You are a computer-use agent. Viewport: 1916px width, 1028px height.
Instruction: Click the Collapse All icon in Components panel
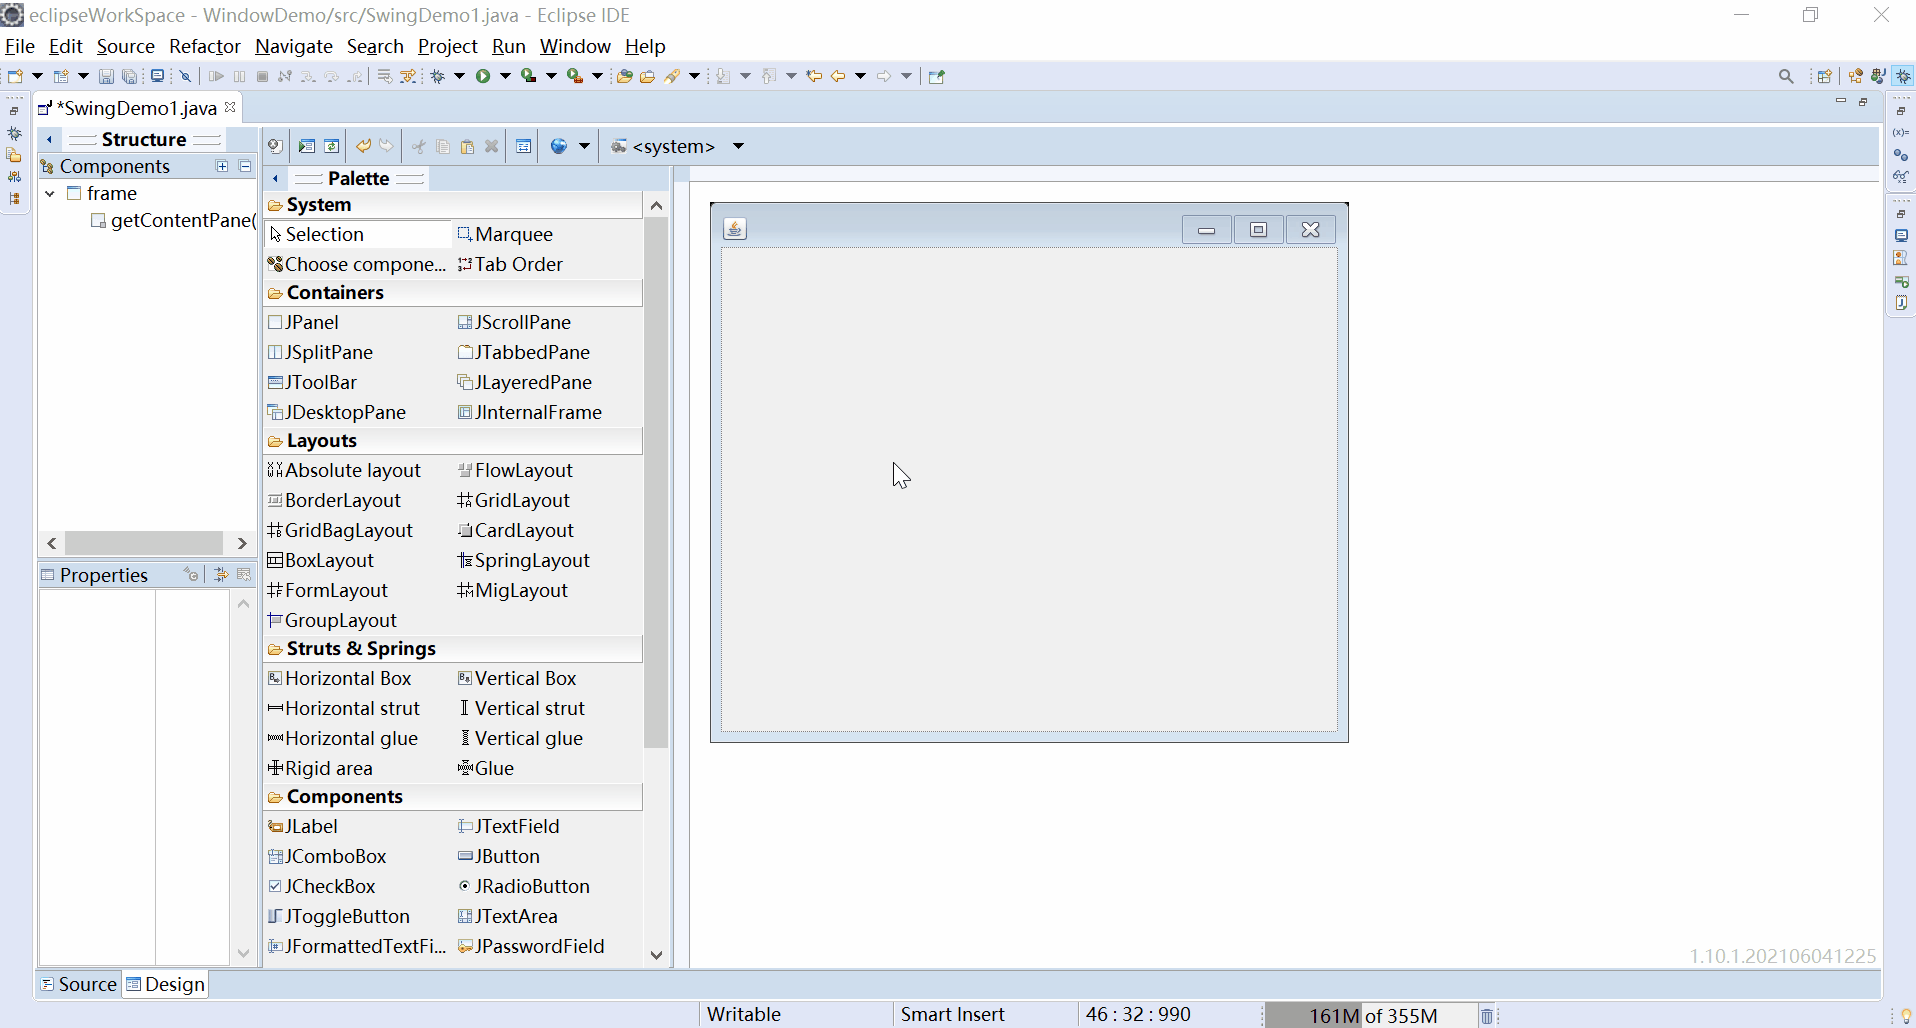point(245,166)
